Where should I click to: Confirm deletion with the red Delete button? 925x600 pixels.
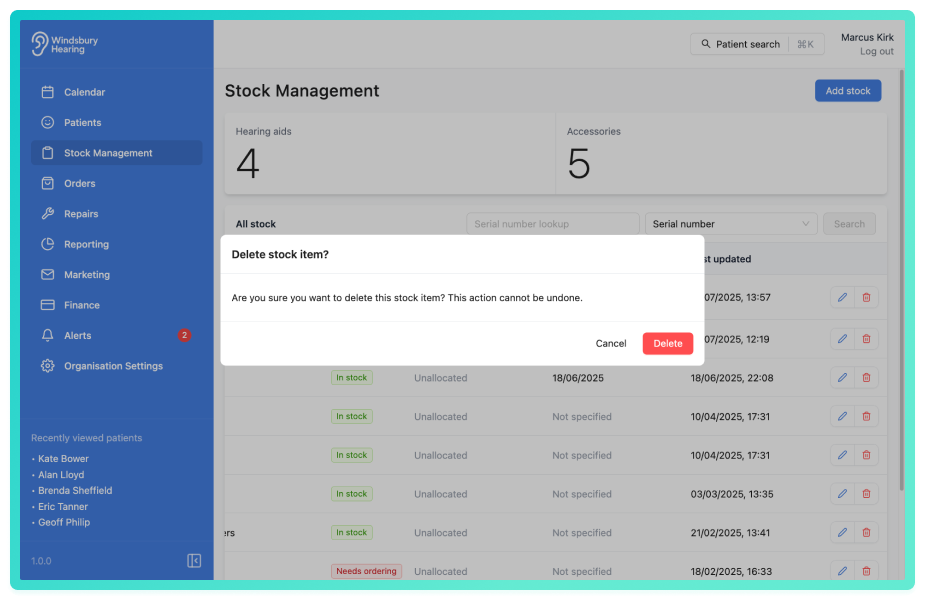click(667, 343)
